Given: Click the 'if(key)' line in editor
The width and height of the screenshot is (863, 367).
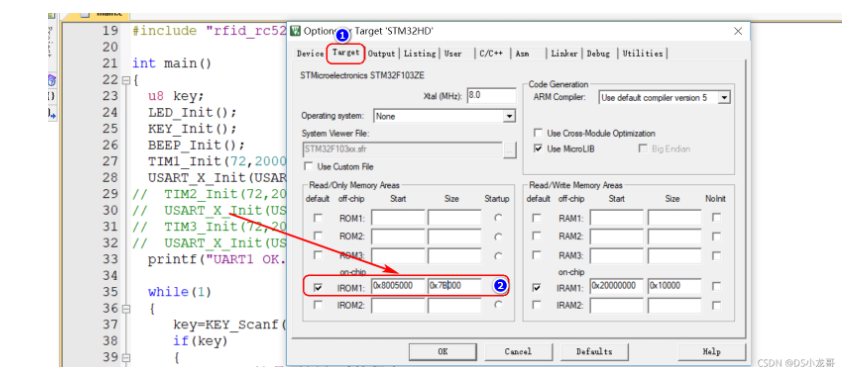Looking at the screenshot, I should (x=200, y=341).
